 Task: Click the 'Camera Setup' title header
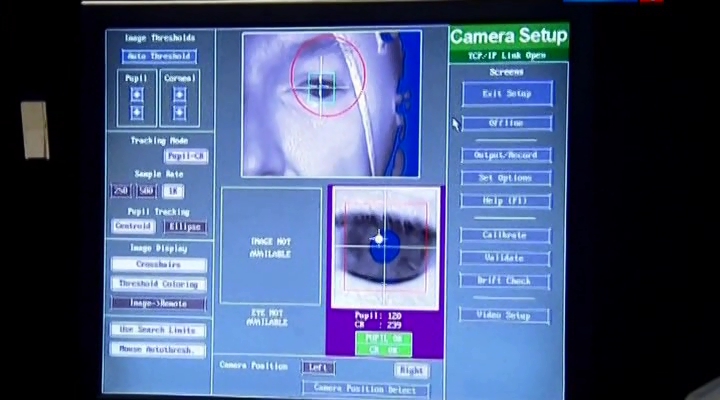(x=509, y=36)
